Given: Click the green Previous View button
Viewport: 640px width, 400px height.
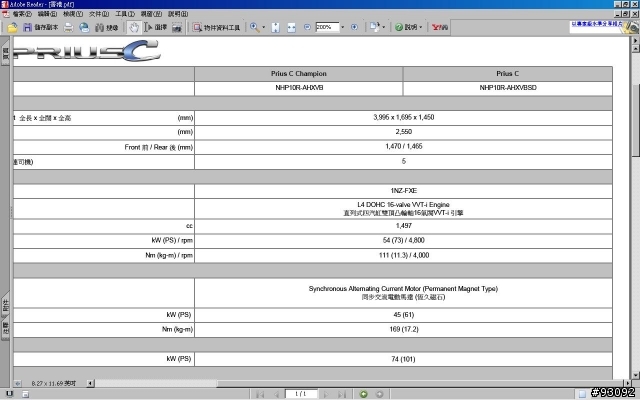Looking at the screenshot, I should tap(363, 394).
